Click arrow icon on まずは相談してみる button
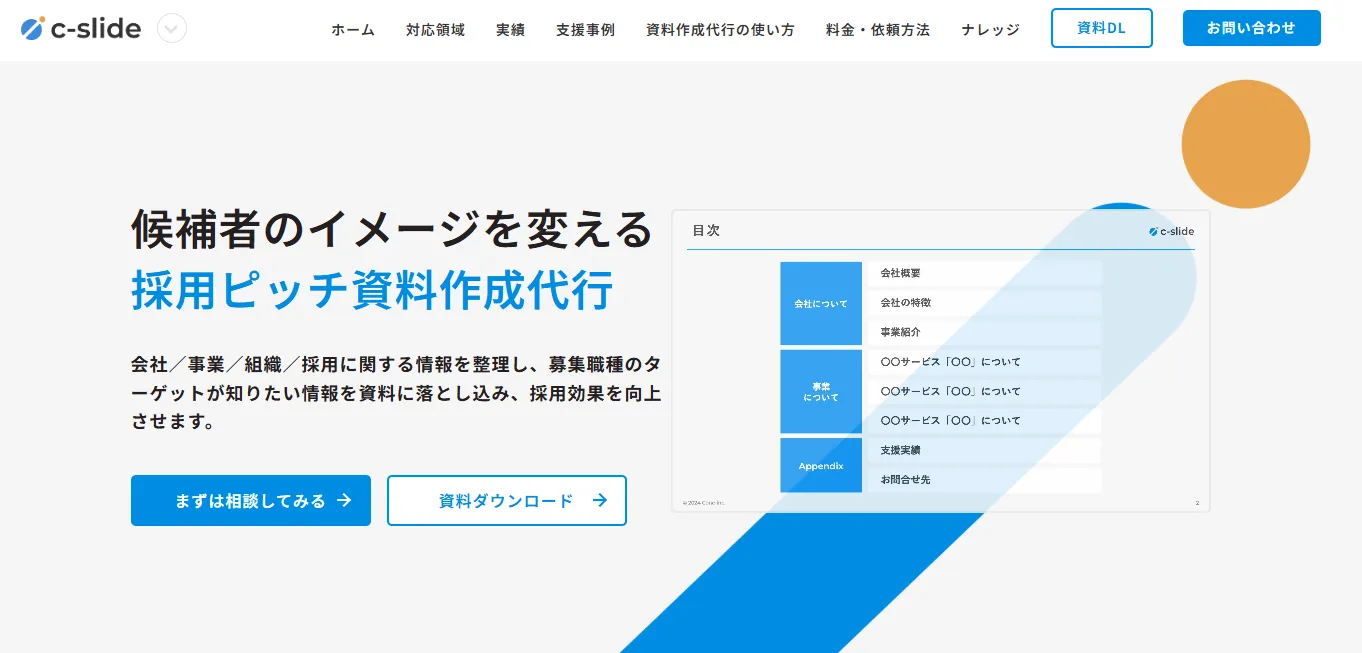 pyautogui.click(x=344, y=500)
